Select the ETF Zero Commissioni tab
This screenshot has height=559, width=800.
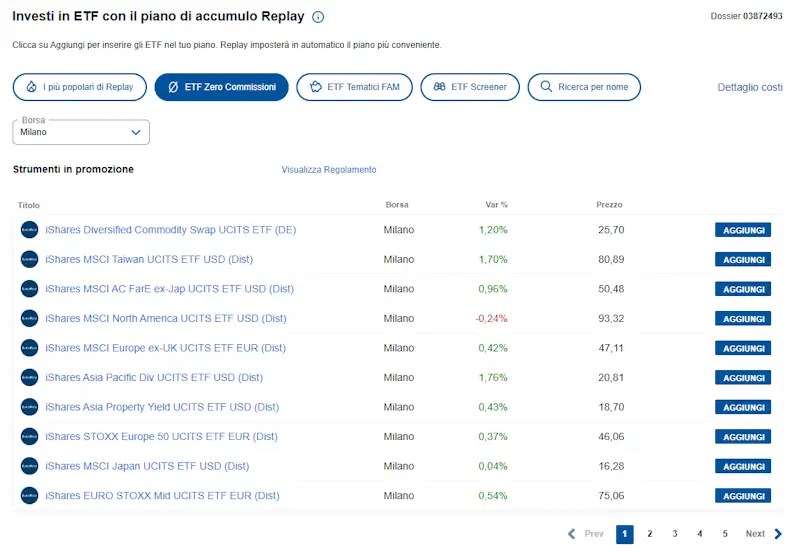[x=221, y=87]
